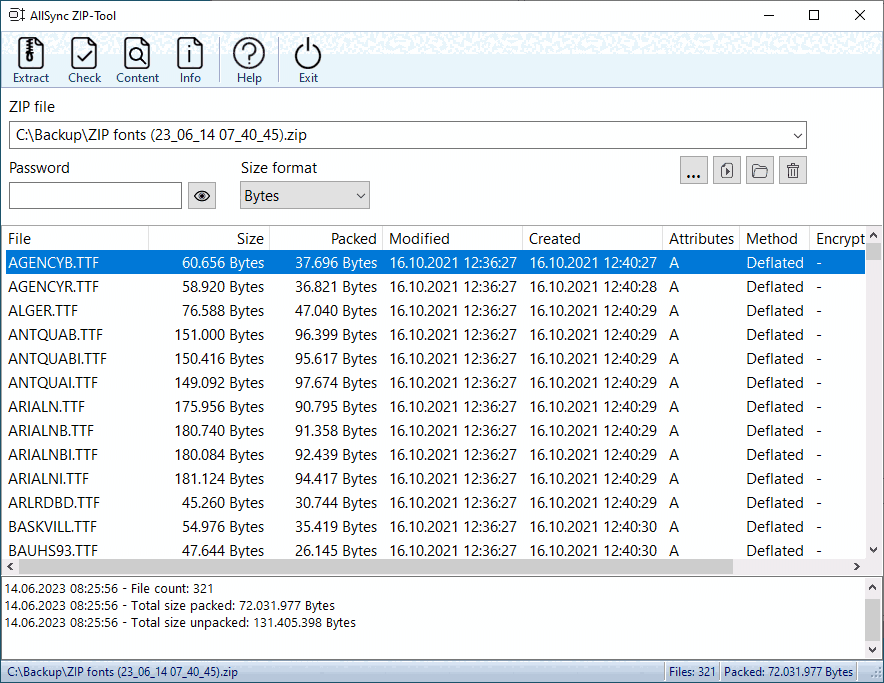Screen dimensions: 884x683
Task: Select the Extract tool
Action: point(30,60)
